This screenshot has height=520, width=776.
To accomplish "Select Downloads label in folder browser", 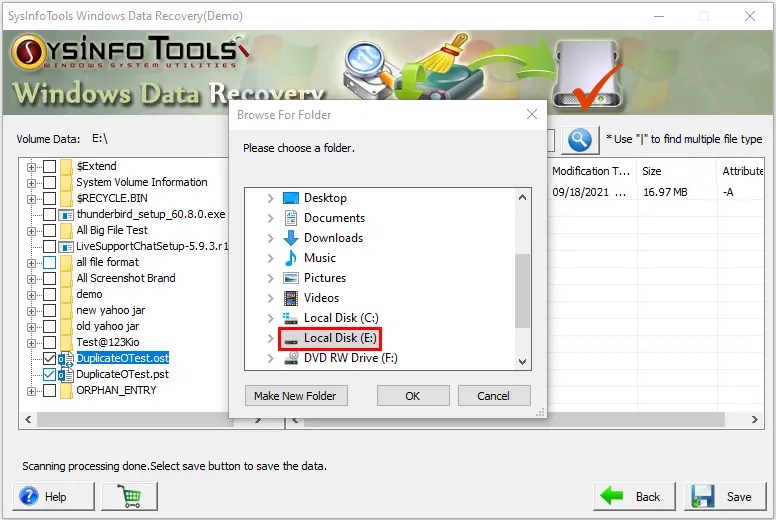I will 334,238.
